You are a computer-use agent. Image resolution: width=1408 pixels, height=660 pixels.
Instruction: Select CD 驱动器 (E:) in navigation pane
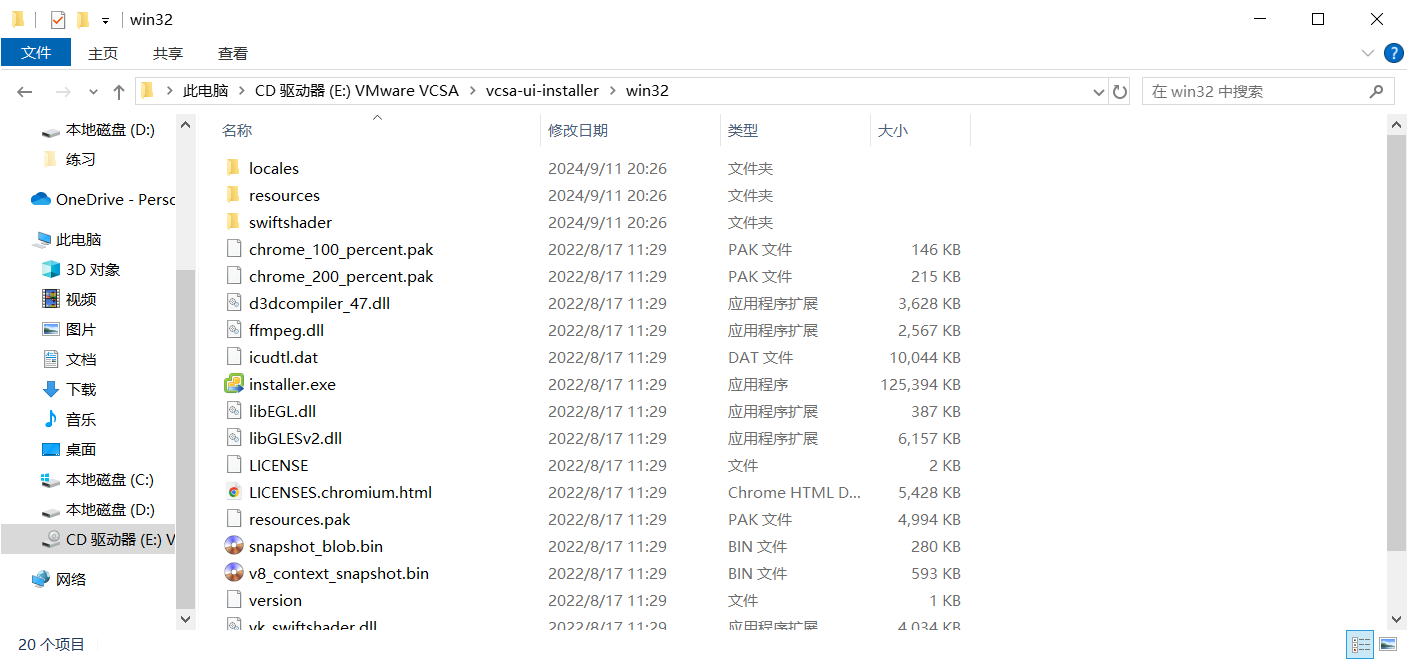[120, 539]
